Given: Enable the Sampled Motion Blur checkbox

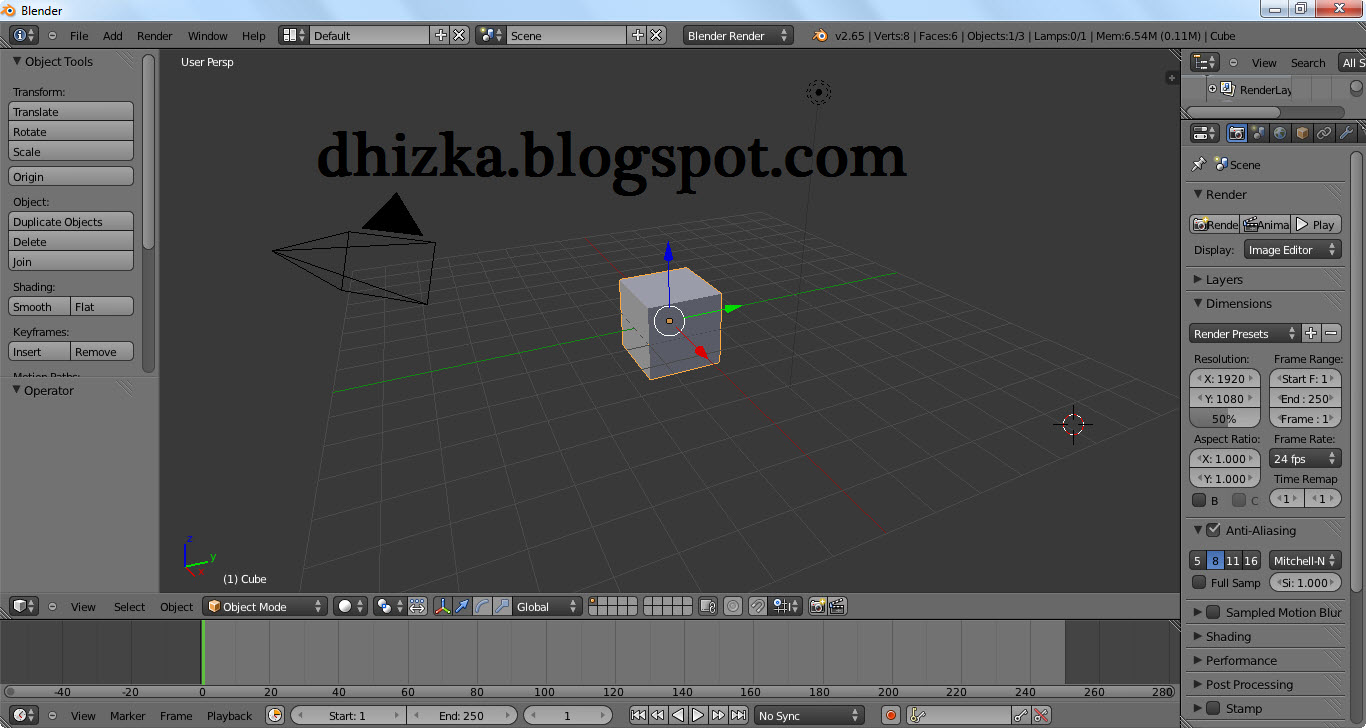Looking at the screenshot, I should tap(1213, 612).
